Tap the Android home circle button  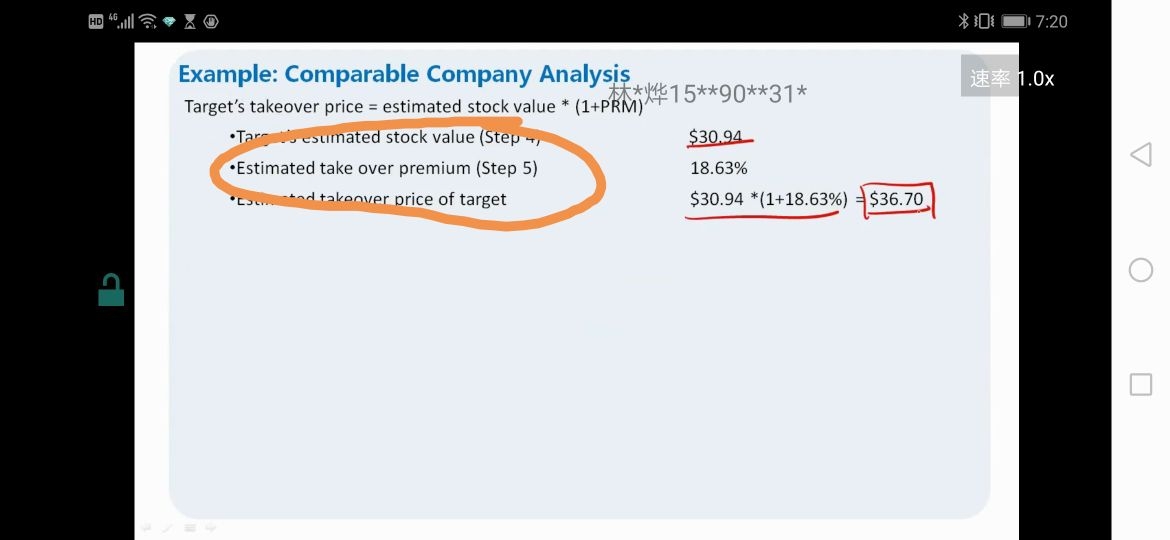(1140, 269)
